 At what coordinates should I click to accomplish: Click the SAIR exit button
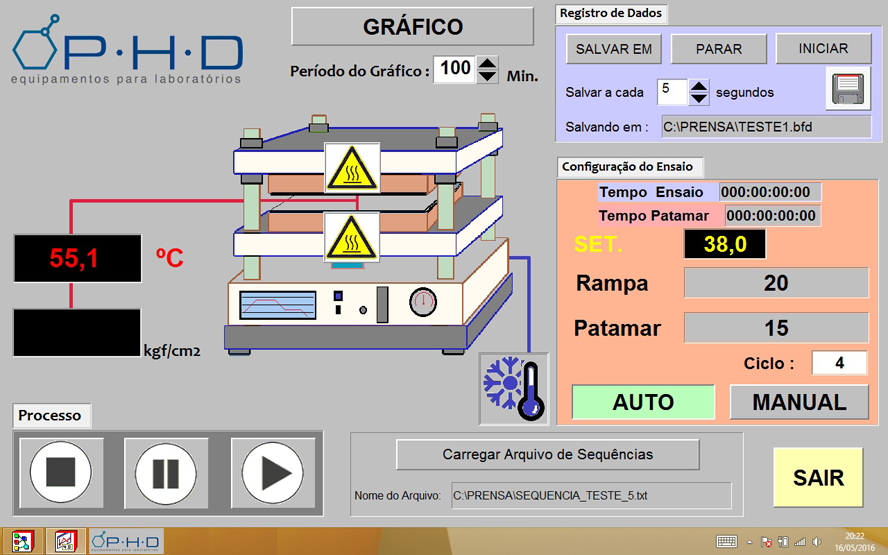pyautogui.click(x=818, y=478)
